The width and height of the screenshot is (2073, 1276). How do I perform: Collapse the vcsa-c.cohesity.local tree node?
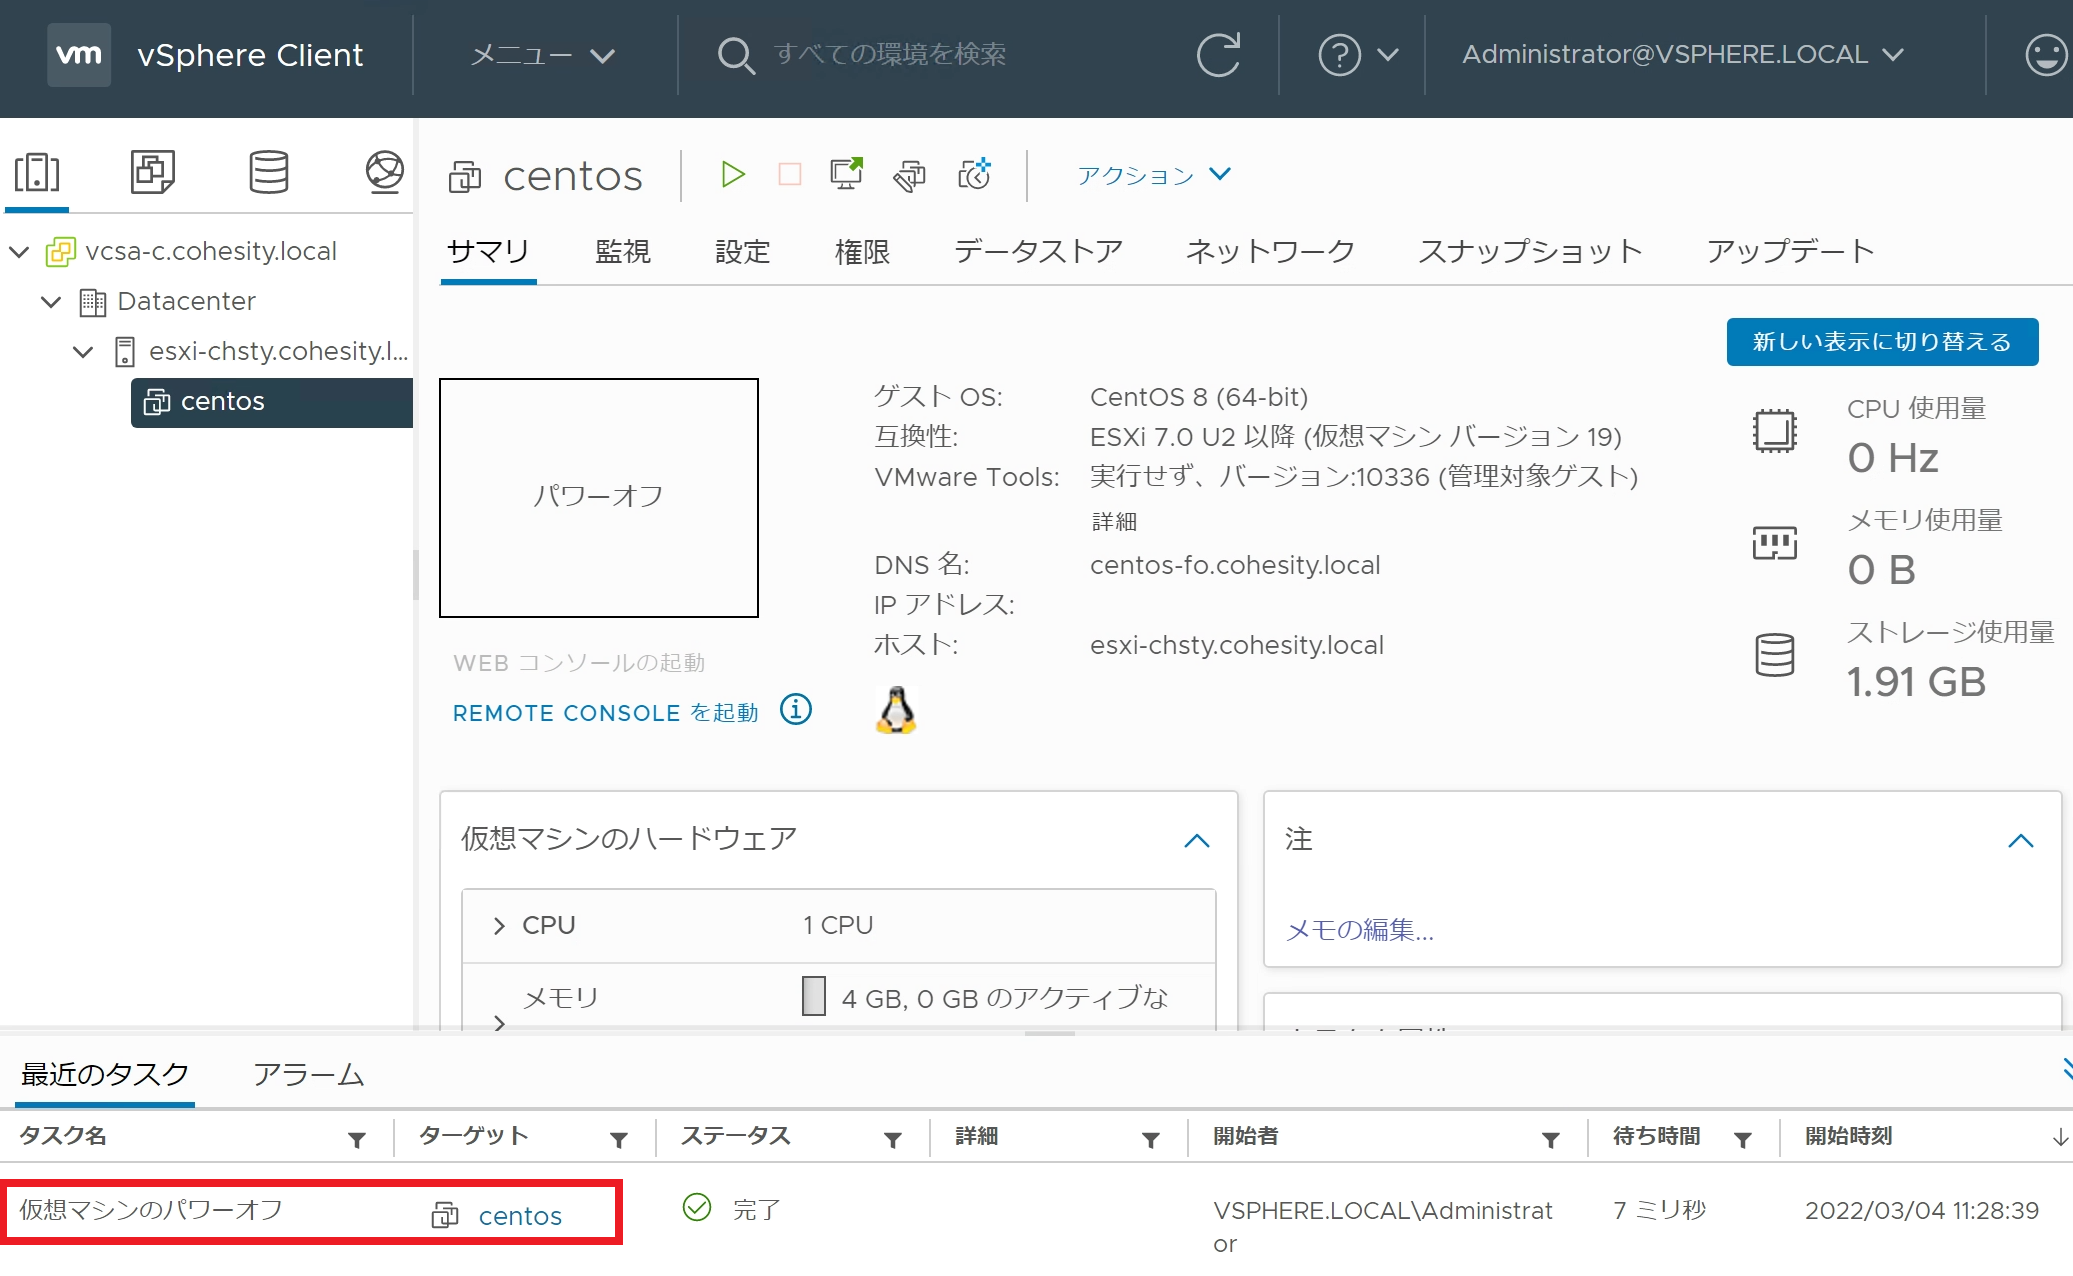tap(19, 251)
